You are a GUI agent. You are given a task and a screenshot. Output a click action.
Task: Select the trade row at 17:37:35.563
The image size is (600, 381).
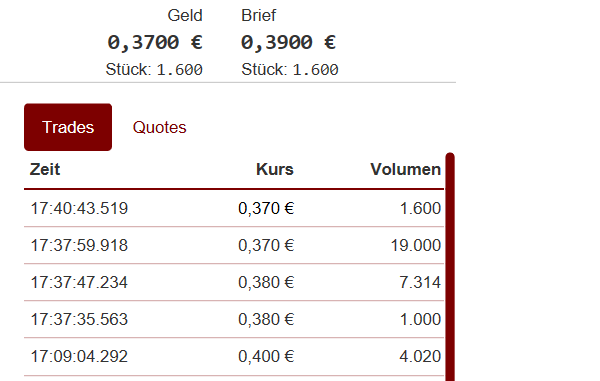(234, 319)
